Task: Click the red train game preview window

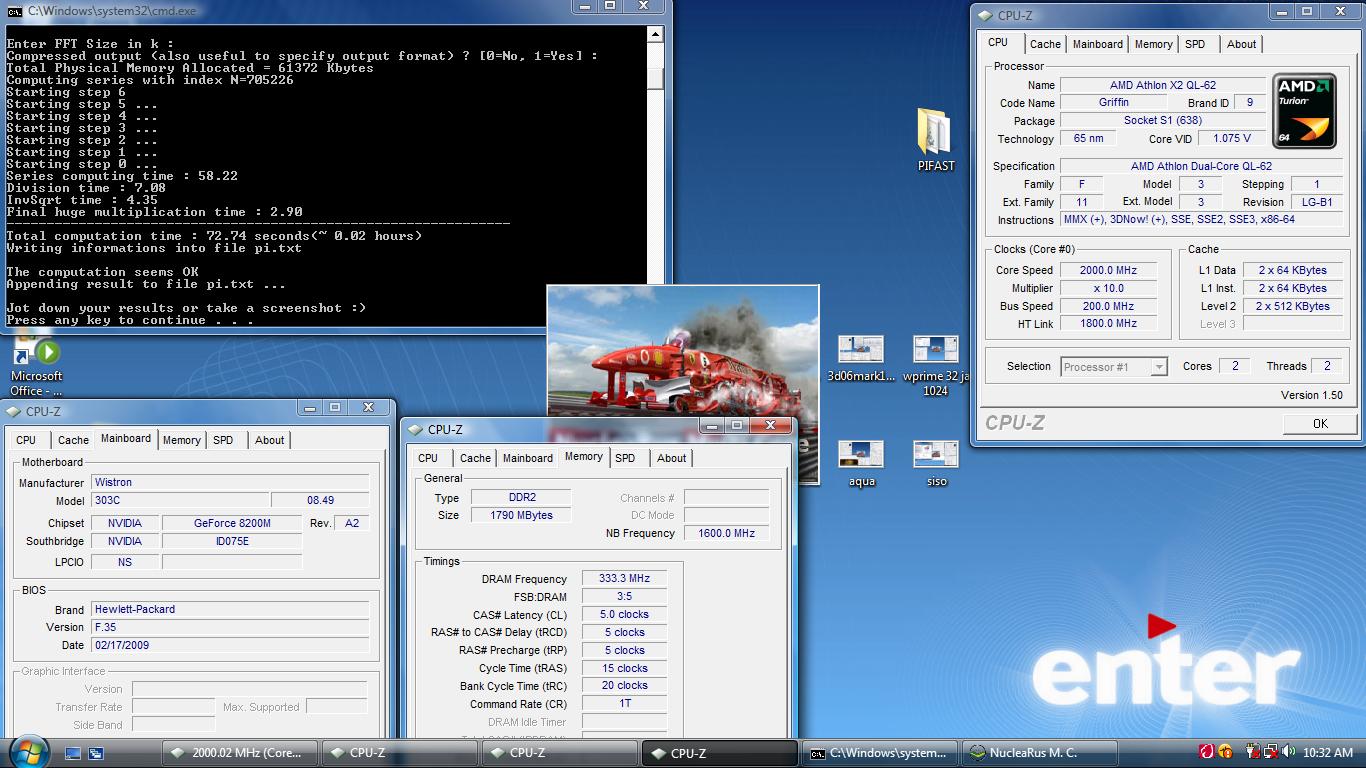Action: [683, 350]
